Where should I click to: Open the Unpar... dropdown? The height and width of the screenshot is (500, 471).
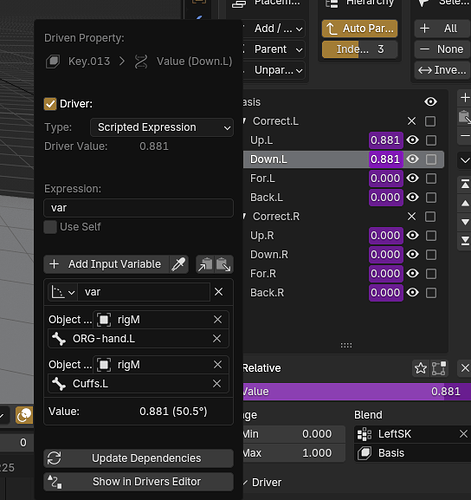coord(274,70)
